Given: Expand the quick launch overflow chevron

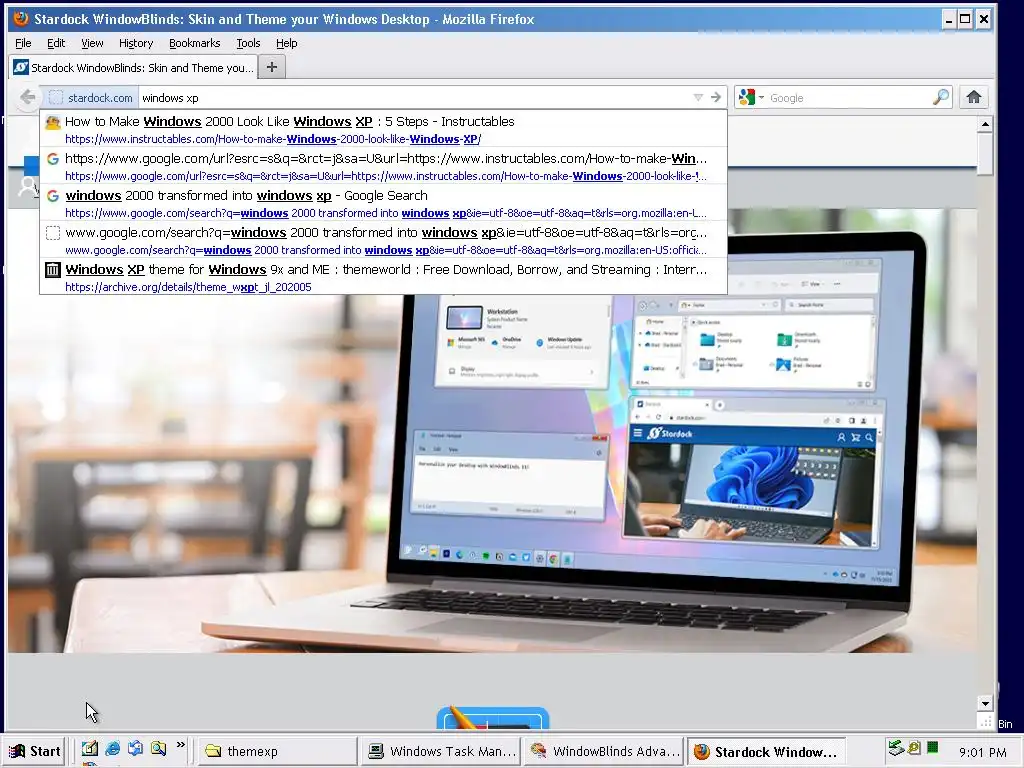Looking at the screenshot, I should pyautogui.click(x=181, y=745).
